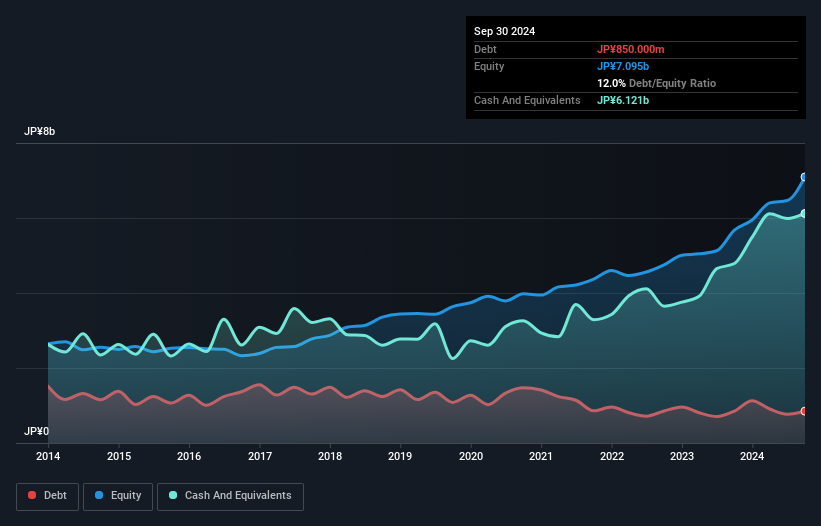The image size is (821, 526).
Task: Click the red Debt endpoint marker
Action: pos(804,411)
